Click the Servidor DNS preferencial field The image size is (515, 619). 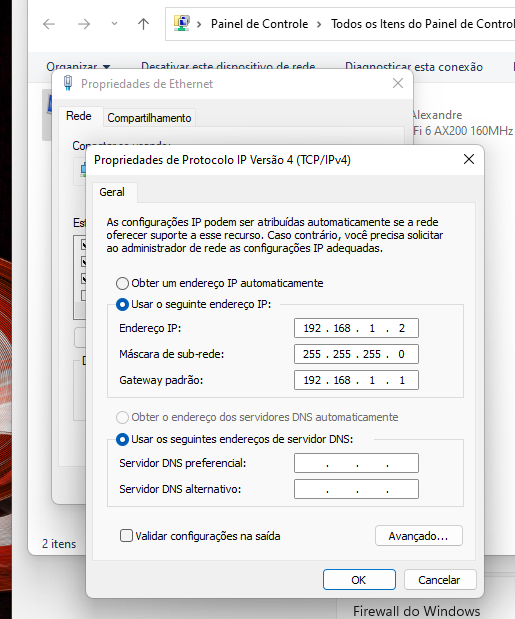click(x=356, y=463)
